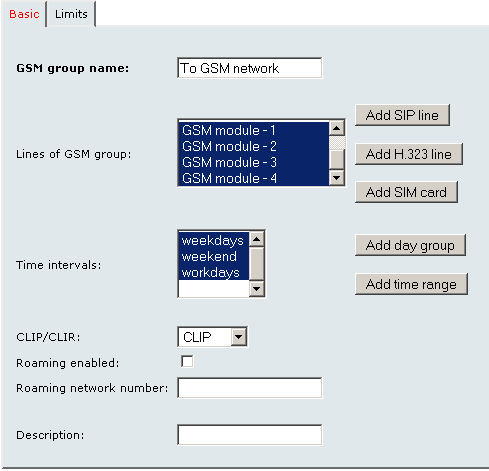Select the Basic tab
The height and width of the screenshot is (471, 489).
[24, 14]
